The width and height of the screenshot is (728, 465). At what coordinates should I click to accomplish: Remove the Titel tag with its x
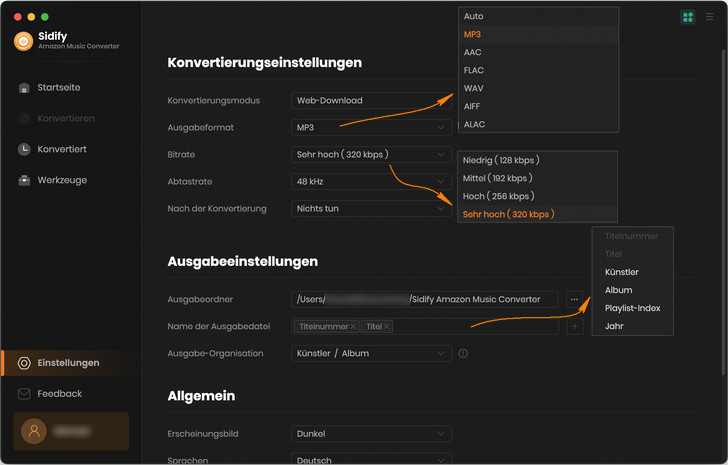coord(386,327)
